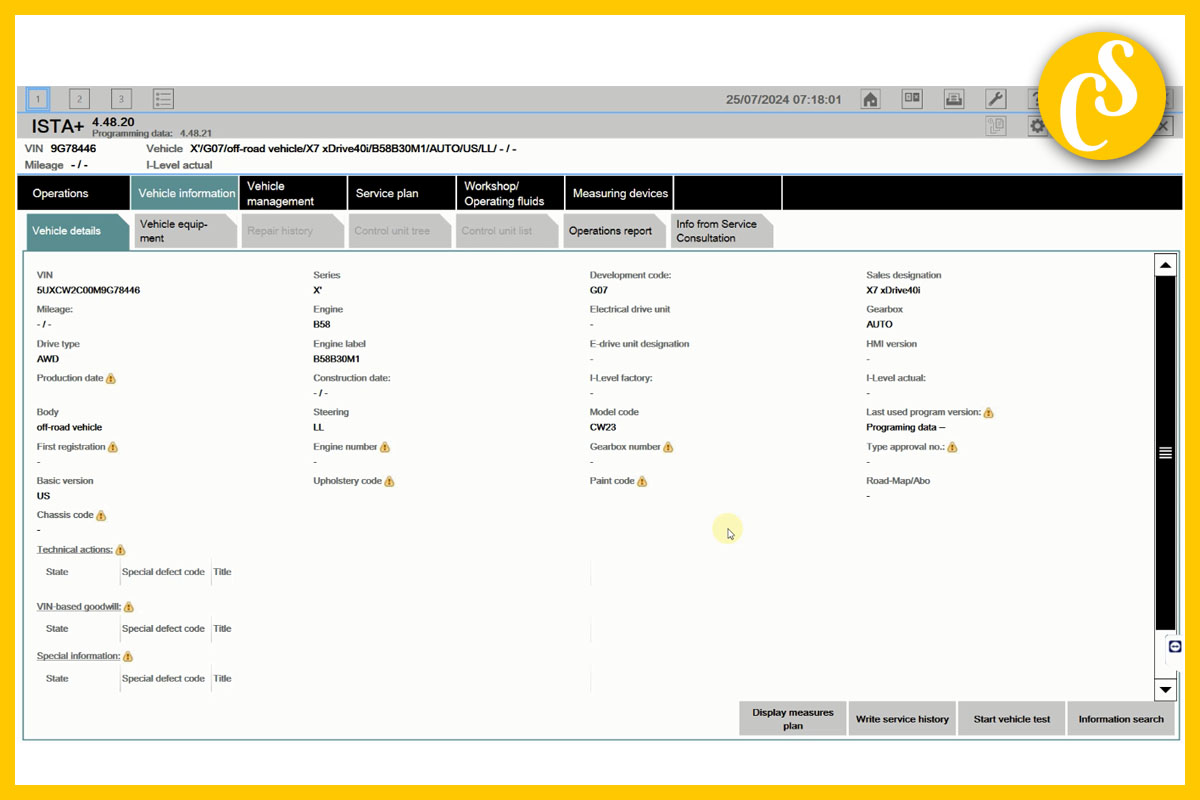Viewport: 1200px width, 800px height.
Task: Click the home icon in top toolbar
Action: (870, 99)
